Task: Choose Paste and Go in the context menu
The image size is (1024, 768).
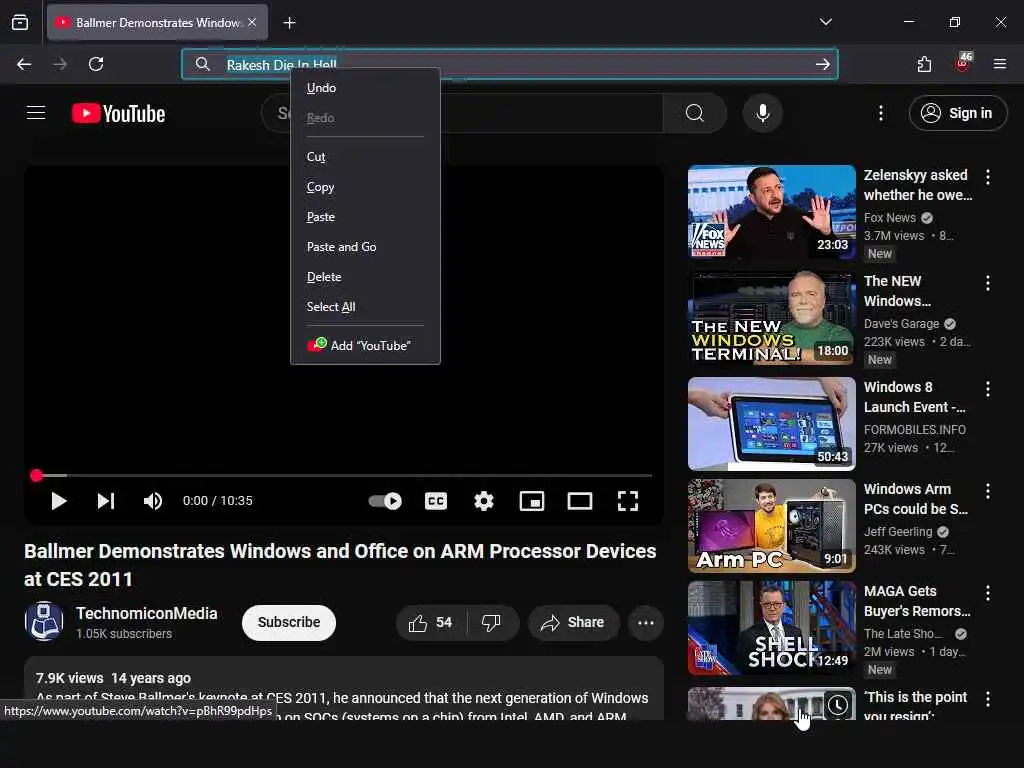Action: [365, 247]
